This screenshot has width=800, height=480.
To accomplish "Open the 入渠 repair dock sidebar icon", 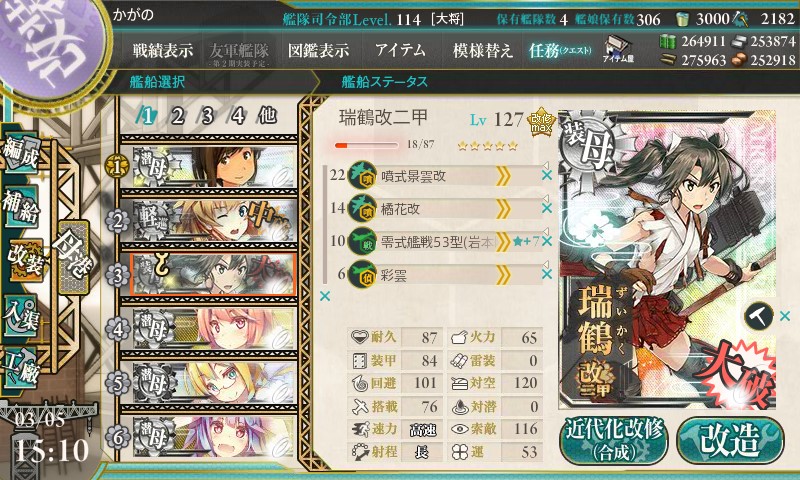I will pos(21,316).
